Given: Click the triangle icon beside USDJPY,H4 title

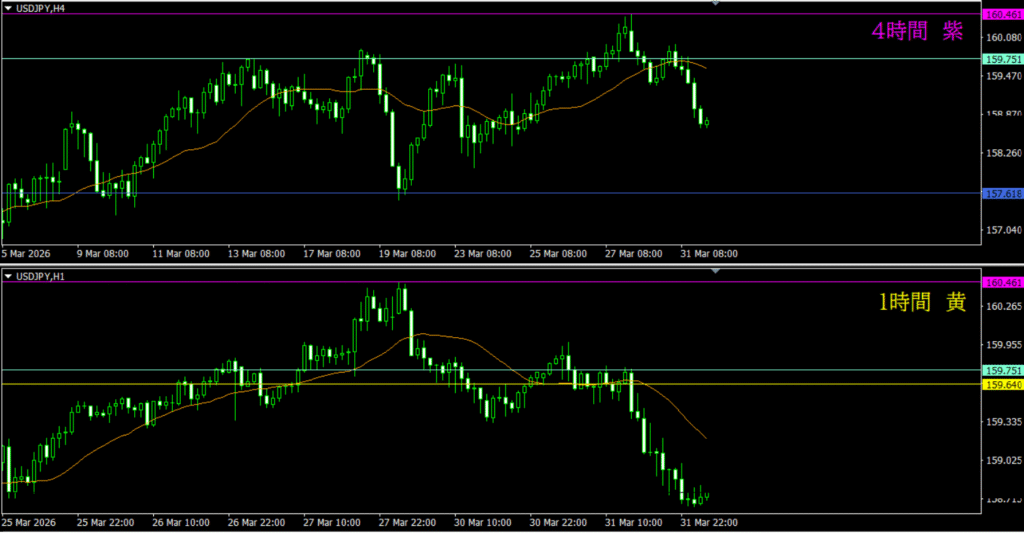Looking at the screenshot, I should point(8,7).
